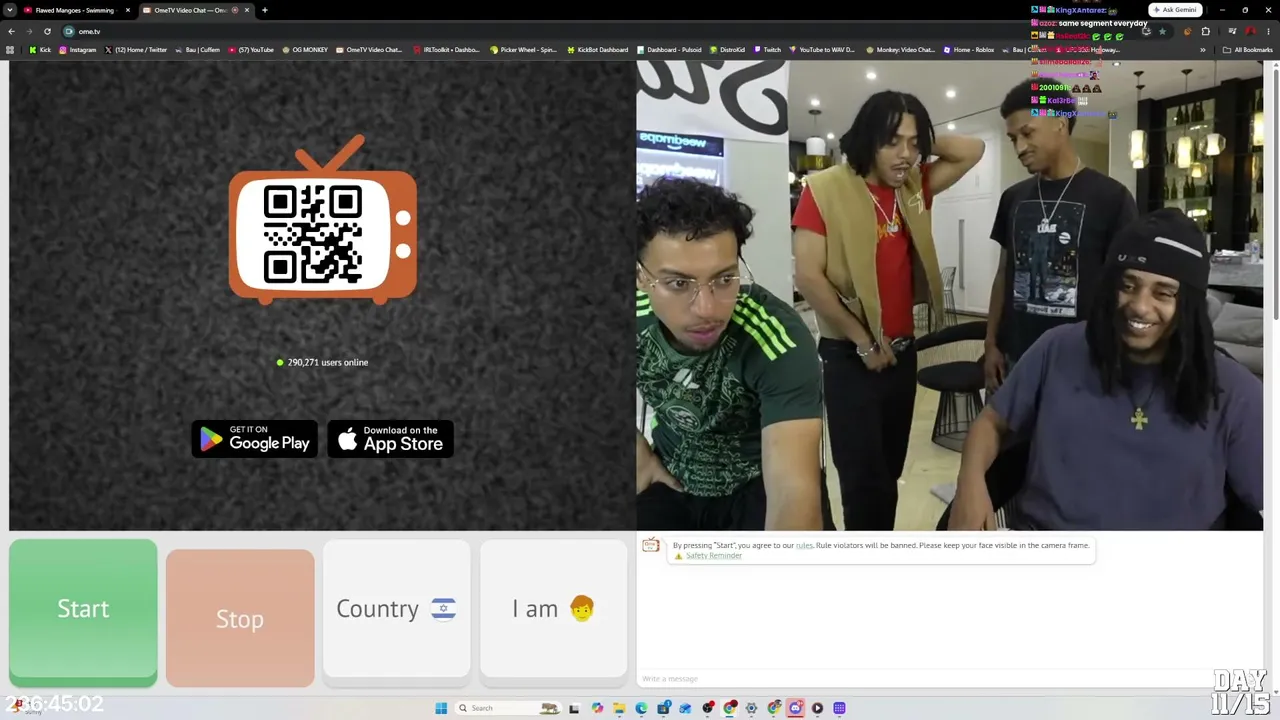1280x720 pixels.
Task: Open the Settings gear on the taskbar
Action: coord(751,708)
